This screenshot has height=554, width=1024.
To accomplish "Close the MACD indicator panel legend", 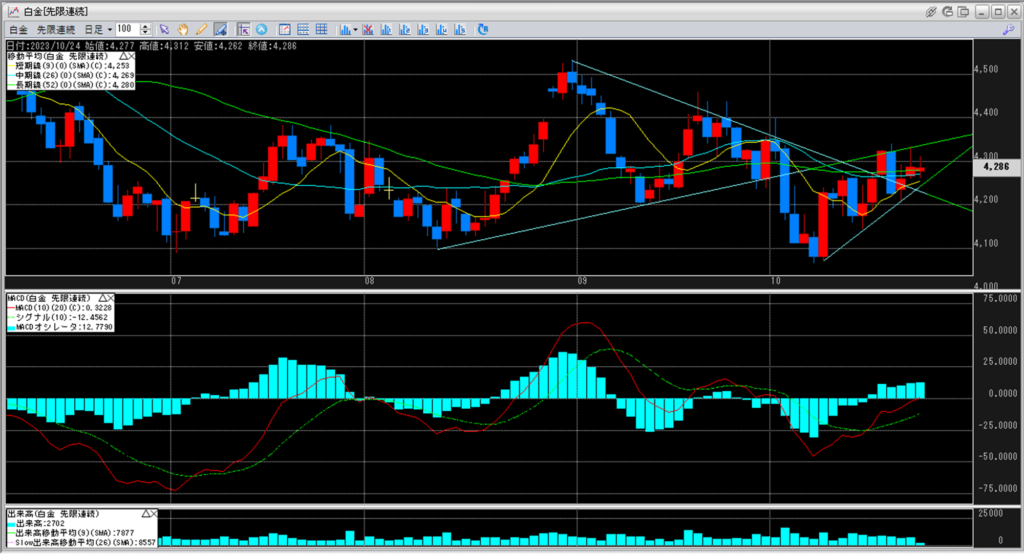I will coord(111,298).
